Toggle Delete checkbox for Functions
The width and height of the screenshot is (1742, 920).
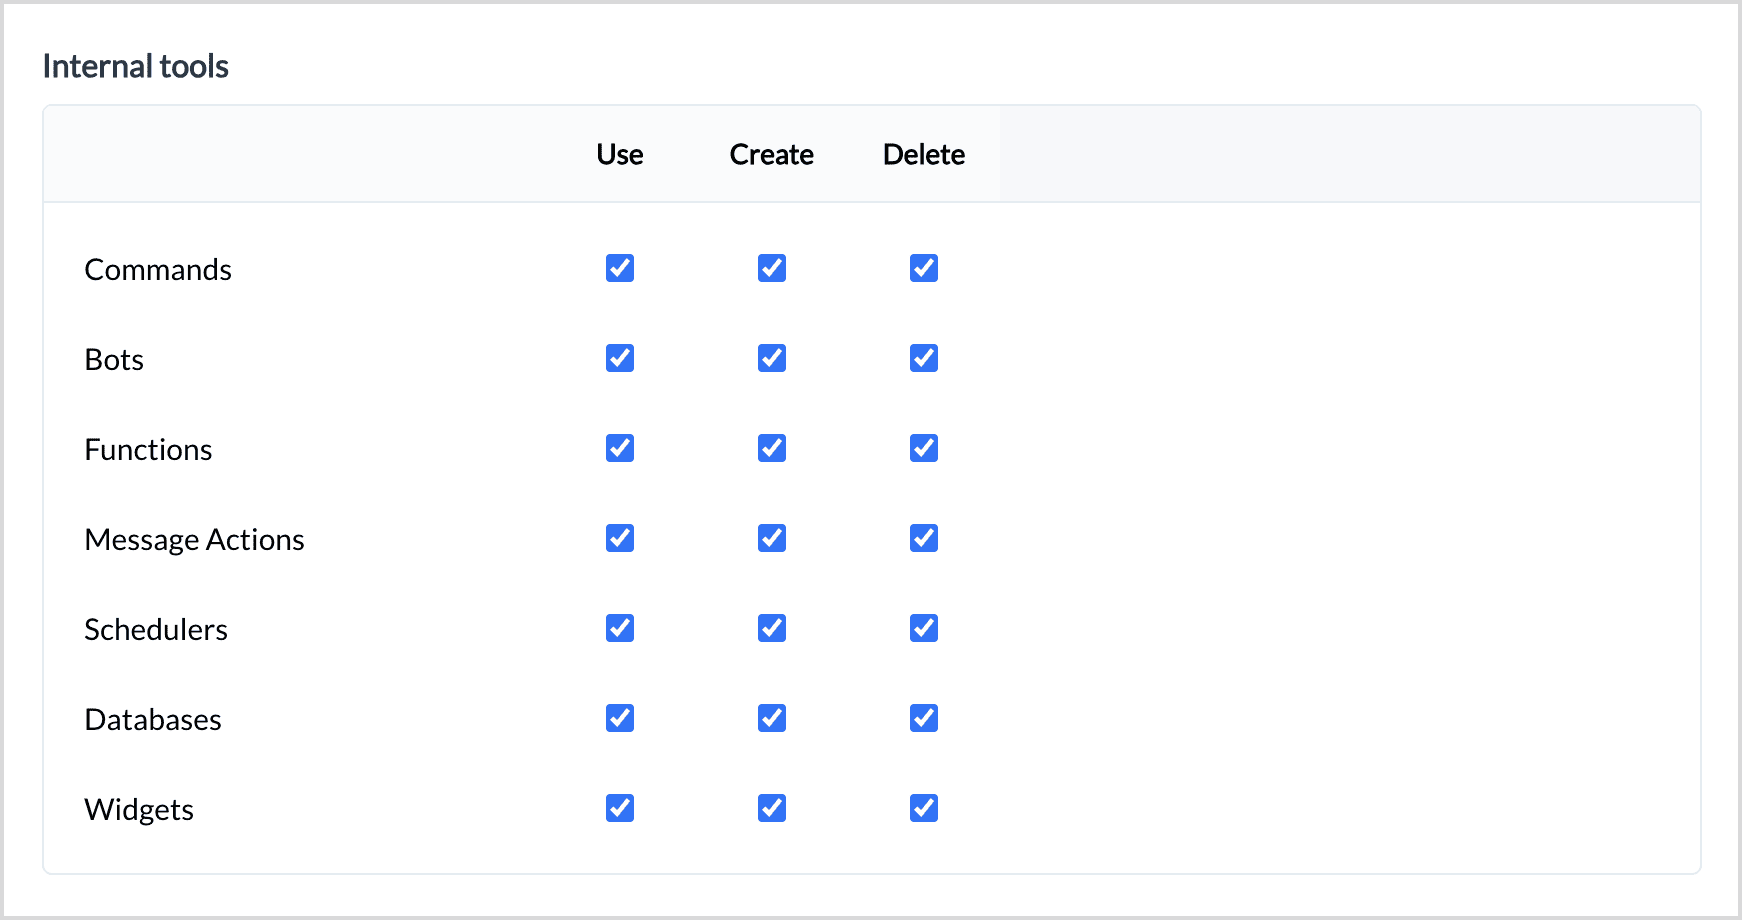(924, 448)
